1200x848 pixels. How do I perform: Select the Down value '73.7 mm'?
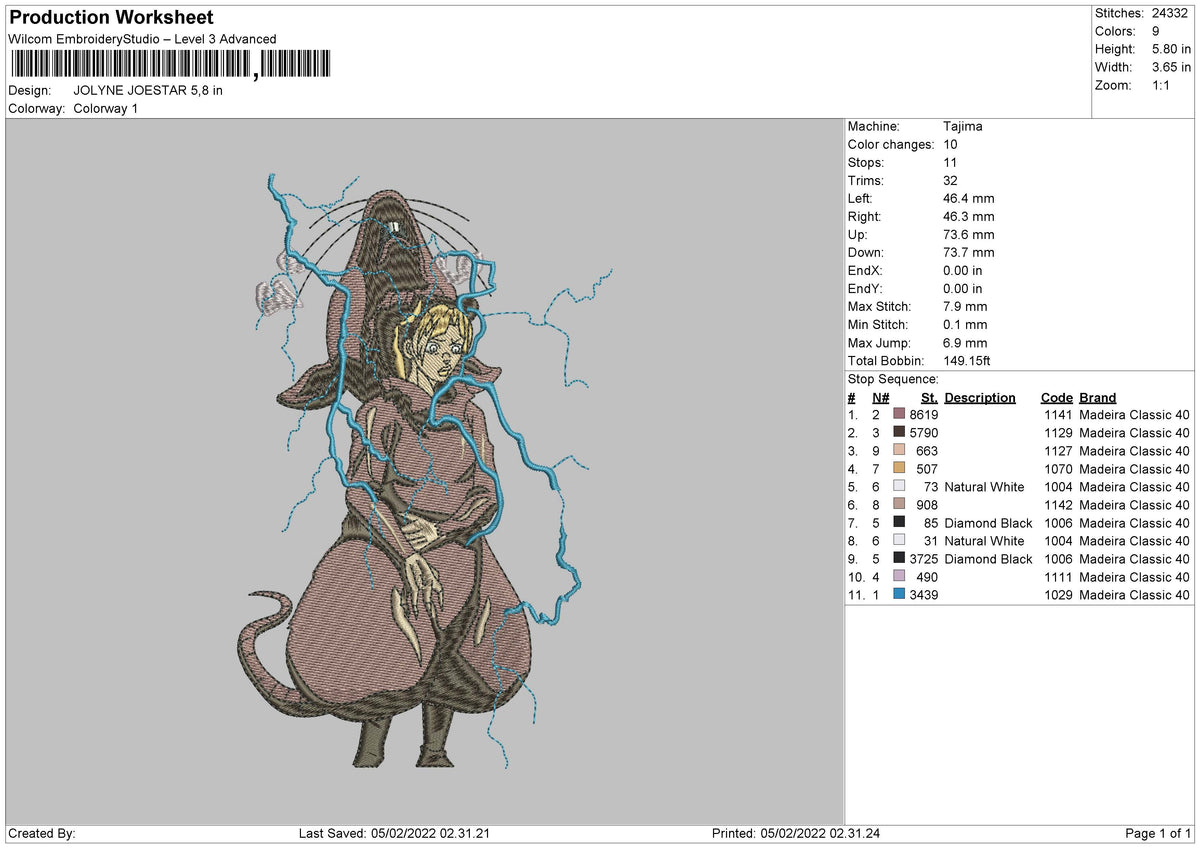pos(969,252)
